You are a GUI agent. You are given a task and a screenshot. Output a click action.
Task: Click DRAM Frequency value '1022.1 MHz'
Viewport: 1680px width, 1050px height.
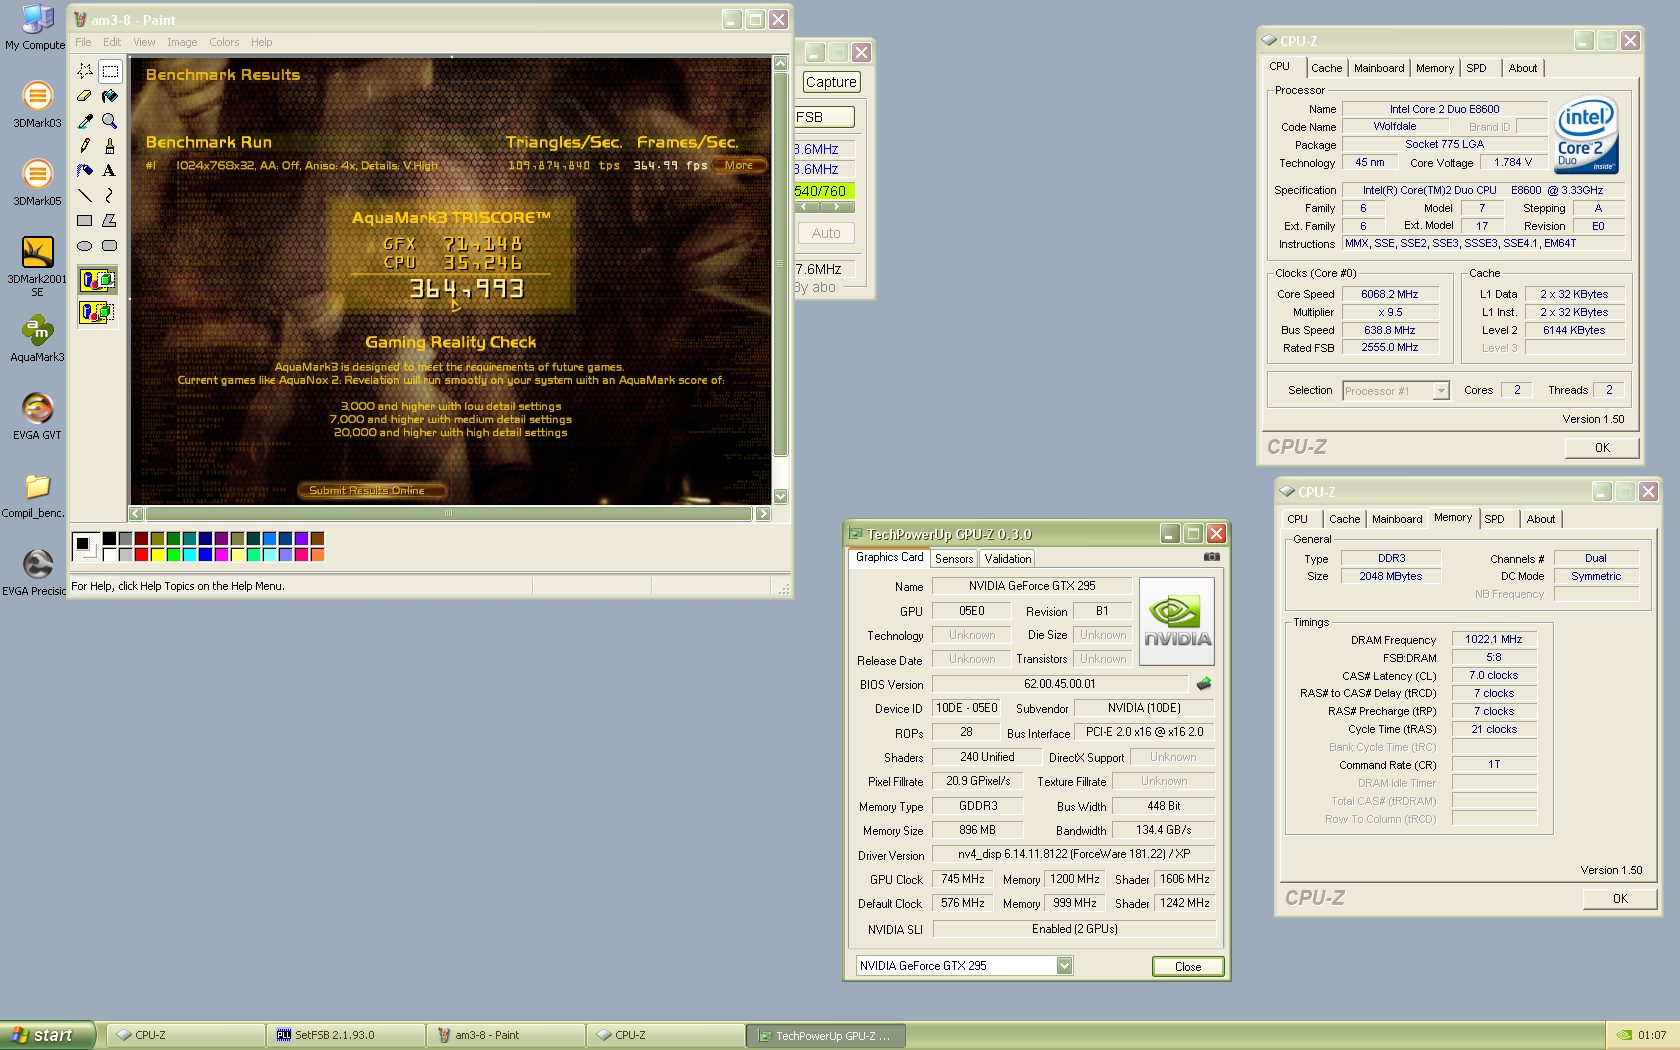click(1493, 639)
